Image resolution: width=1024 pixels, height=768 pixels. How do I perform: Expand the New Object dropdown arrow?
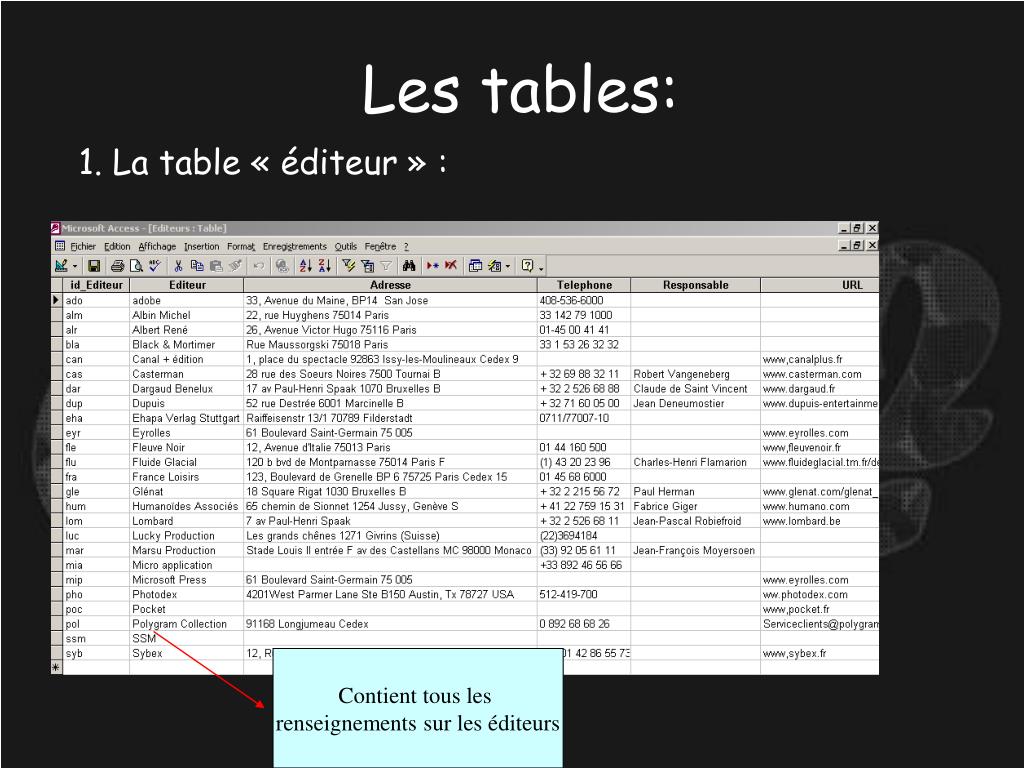click(x=507, y=266)
